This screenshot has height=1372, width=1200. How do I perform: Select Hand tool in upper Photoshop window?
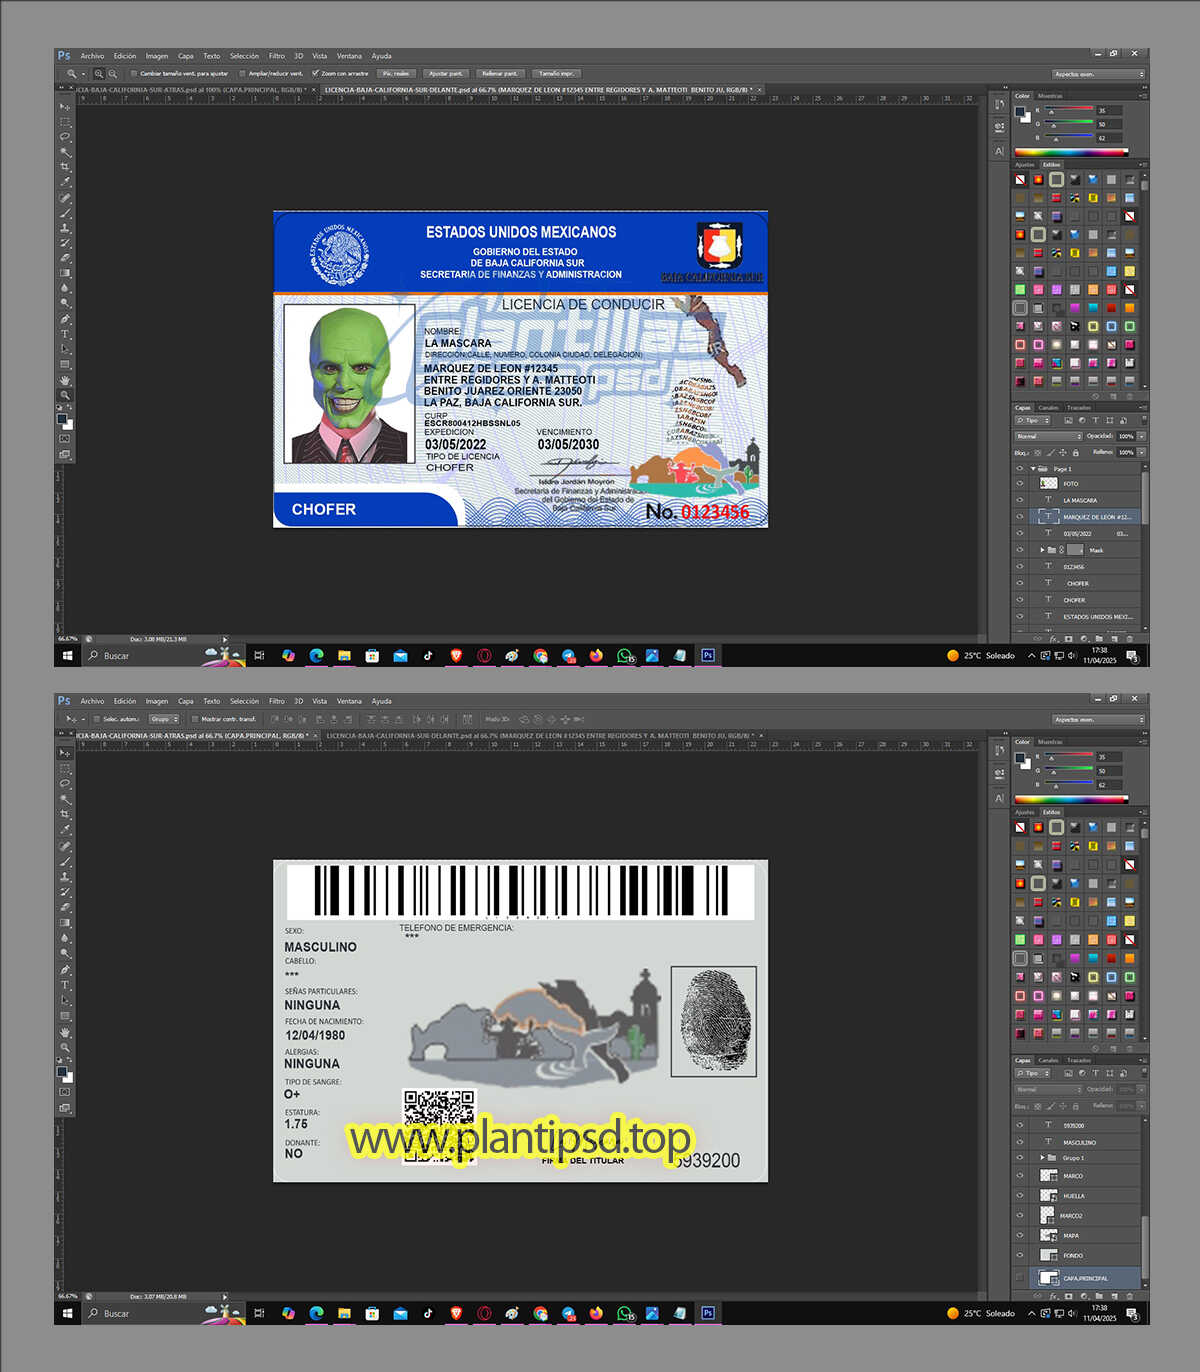tap(65, 380)
